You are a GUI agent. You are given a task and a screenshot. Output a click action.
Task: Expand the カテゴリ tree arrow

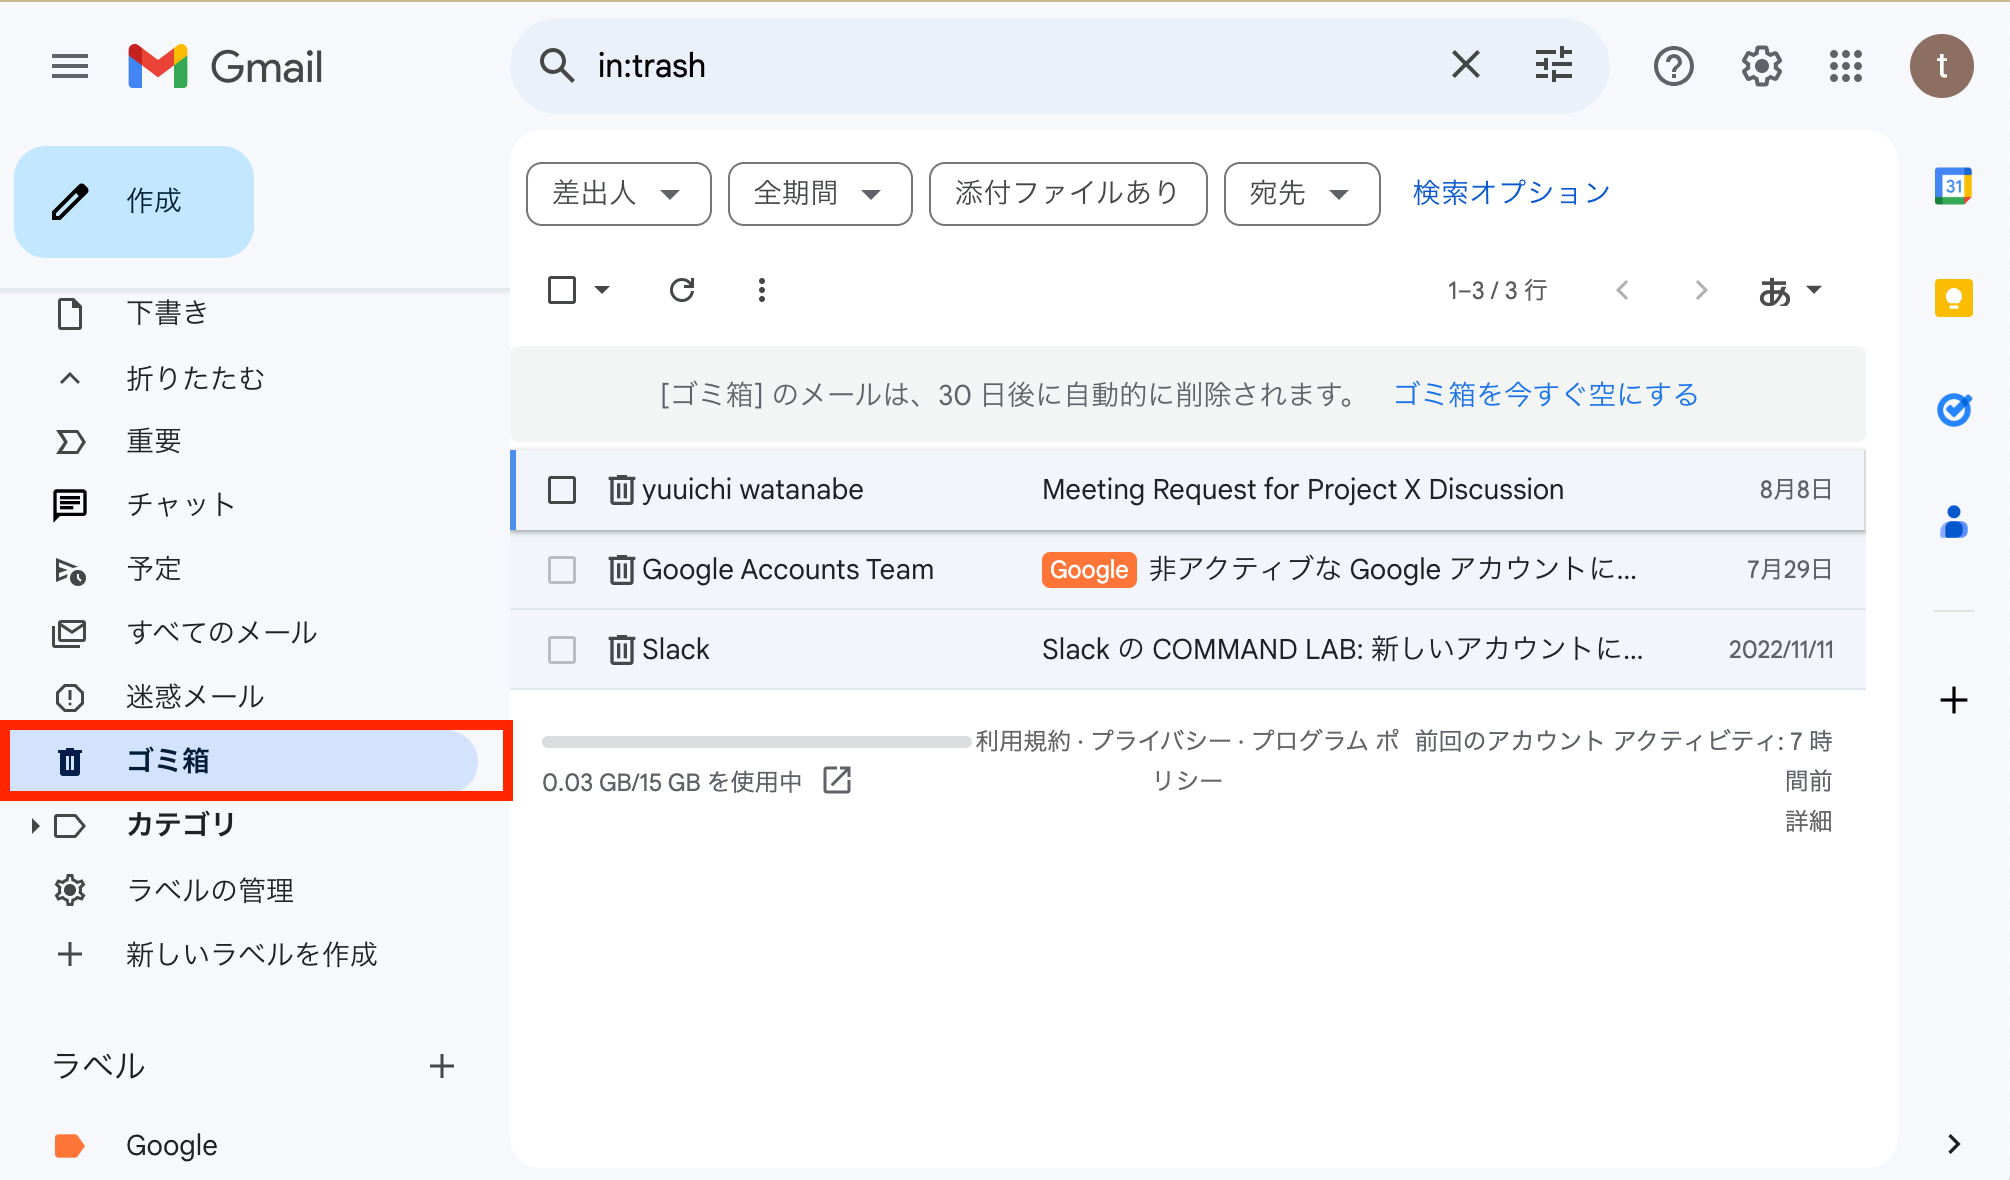(x=35, y=826)
